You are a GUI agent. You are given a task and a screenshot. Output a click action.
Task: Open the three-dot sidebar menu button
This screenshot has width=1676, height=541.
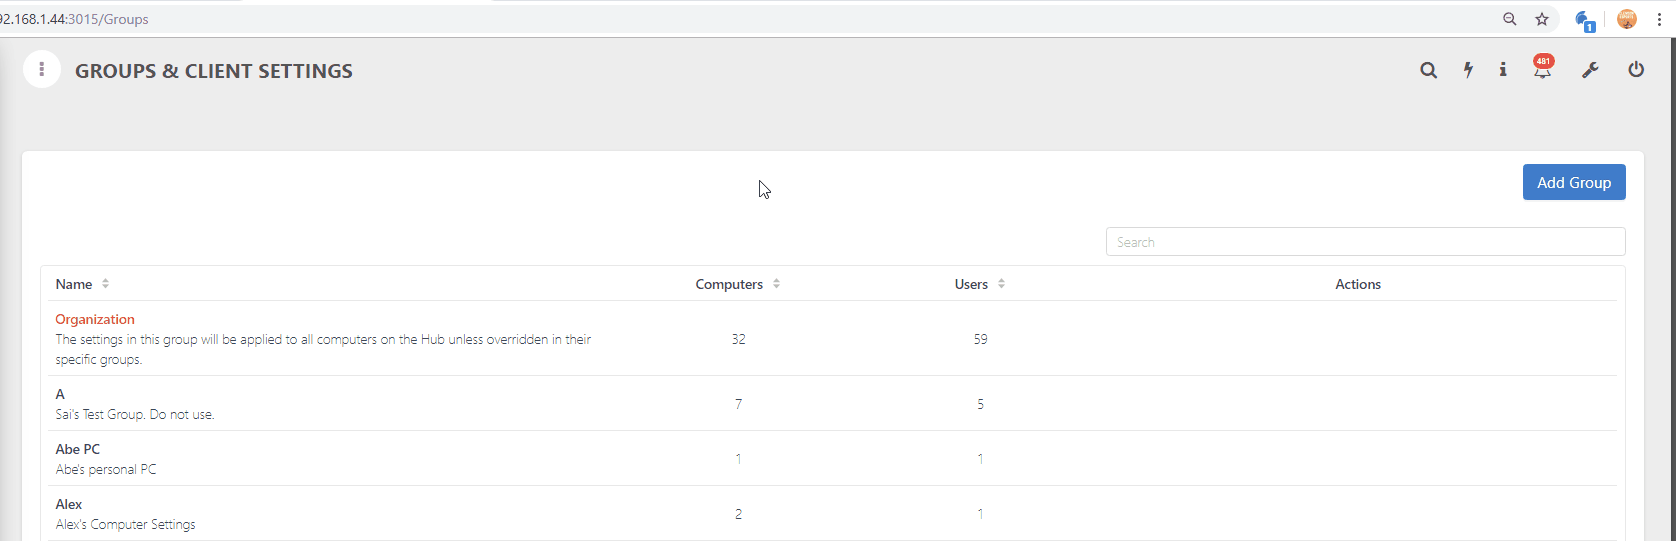pos(42,70)
